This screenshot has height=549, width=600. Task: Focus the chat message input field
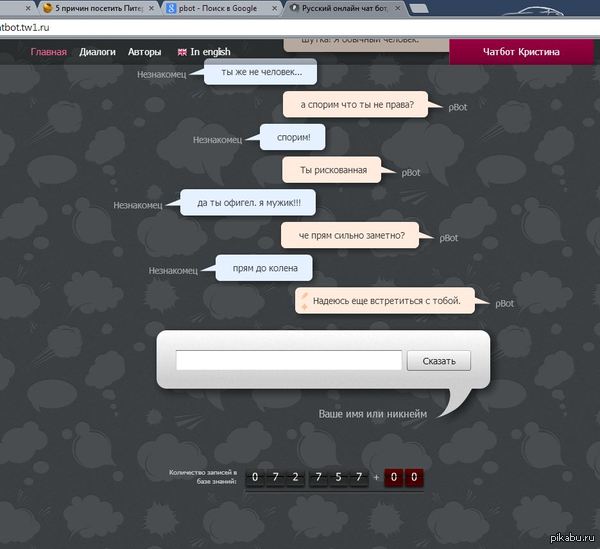tap(288, 361)
